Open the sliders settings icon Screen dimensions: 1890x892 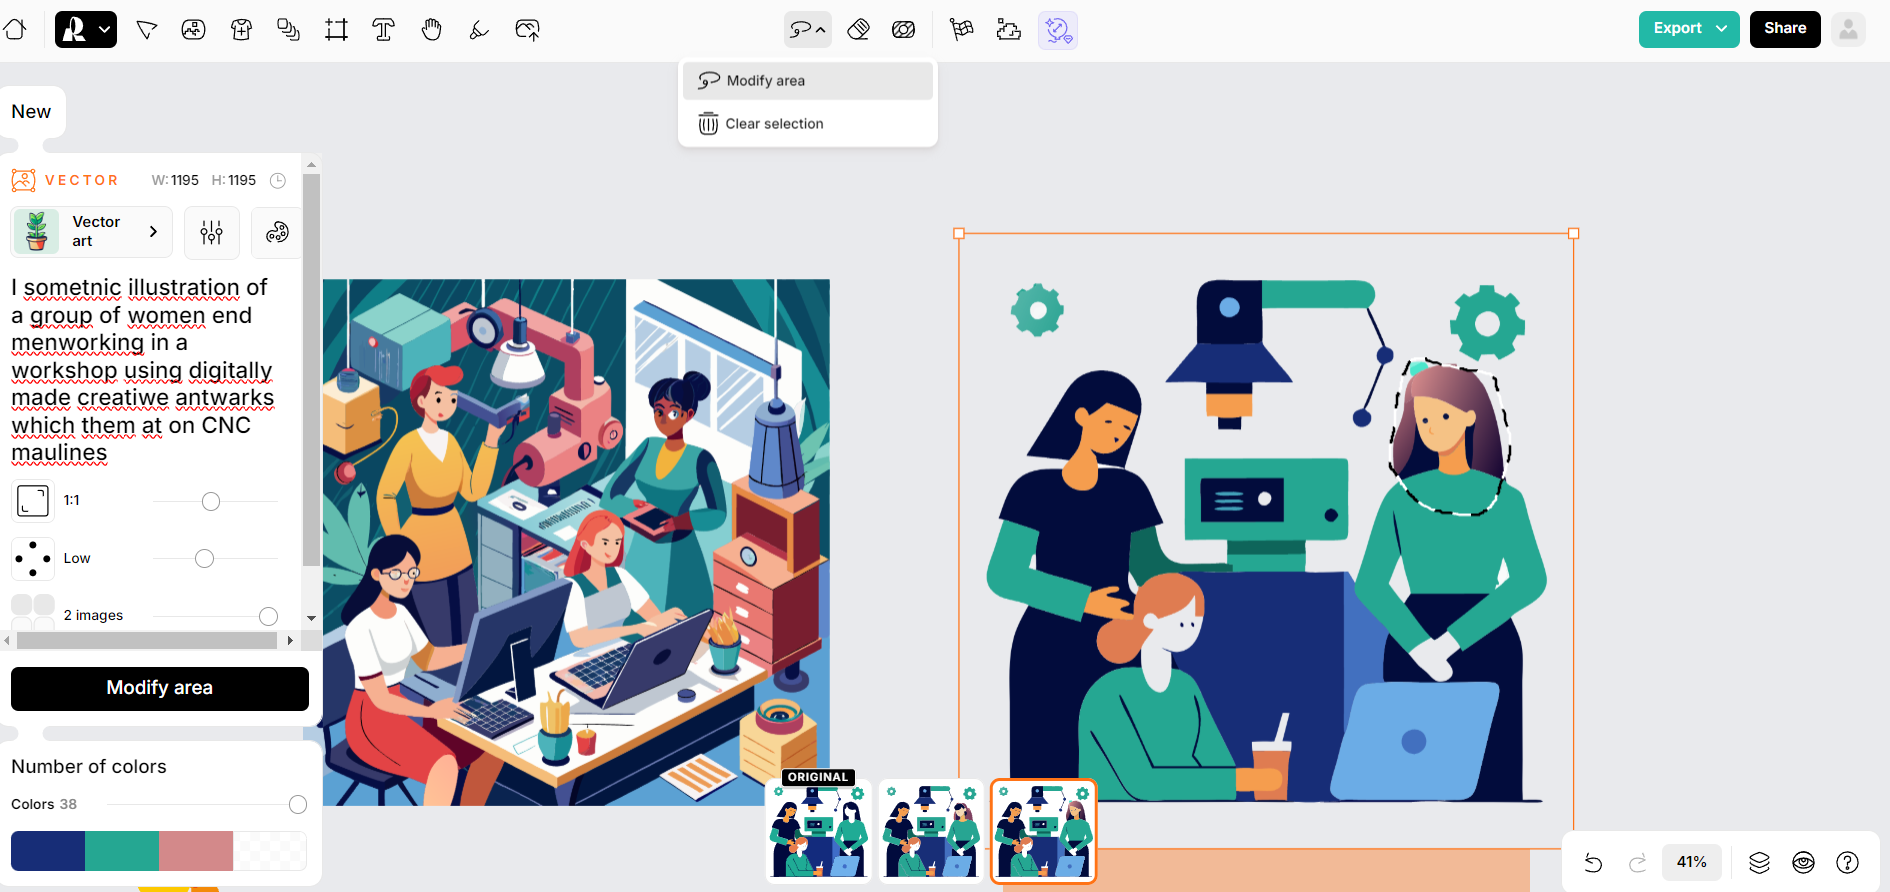212,232
